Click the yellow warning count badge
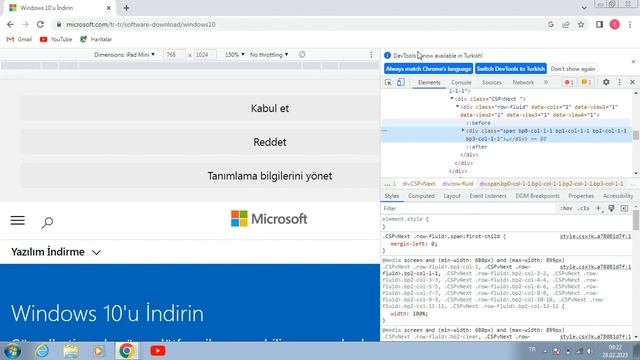Viewport: 640px width, 360px height. point(586,82)
